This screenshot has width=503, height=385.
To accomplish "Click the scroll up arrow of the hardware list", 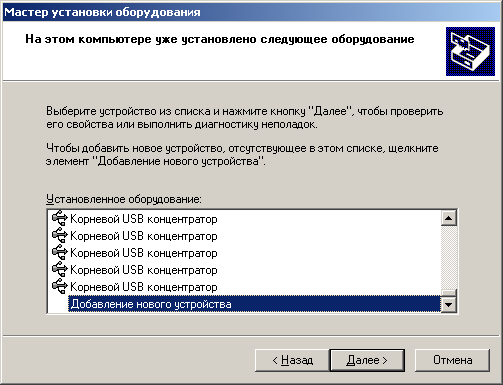I will [448, 218].
